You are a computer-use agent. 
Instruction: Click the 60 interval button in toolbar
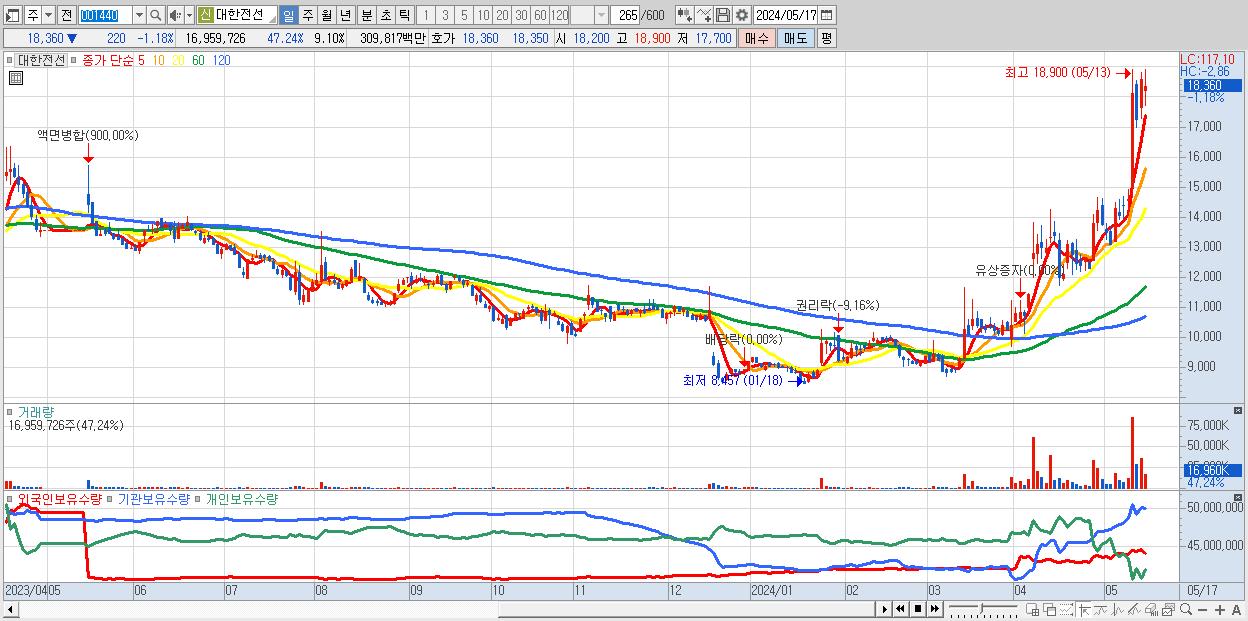pos(540,15)
